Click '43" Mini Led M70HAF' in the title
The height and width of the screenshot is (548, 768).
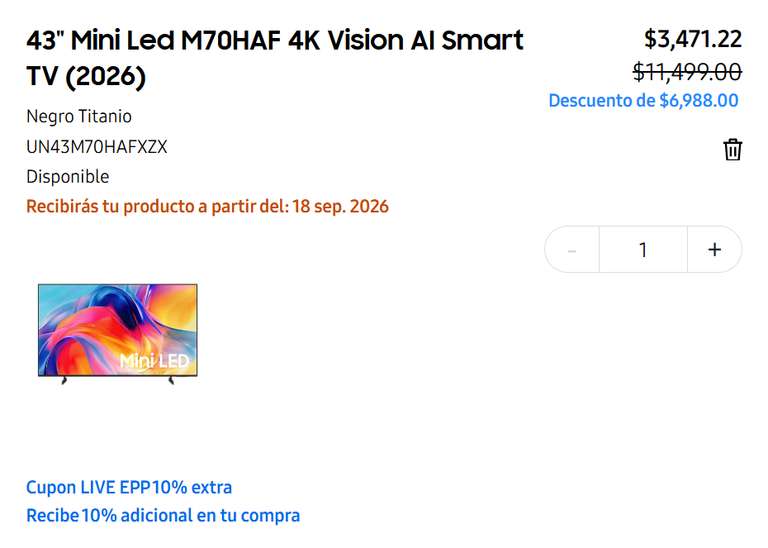coord(153,40)
